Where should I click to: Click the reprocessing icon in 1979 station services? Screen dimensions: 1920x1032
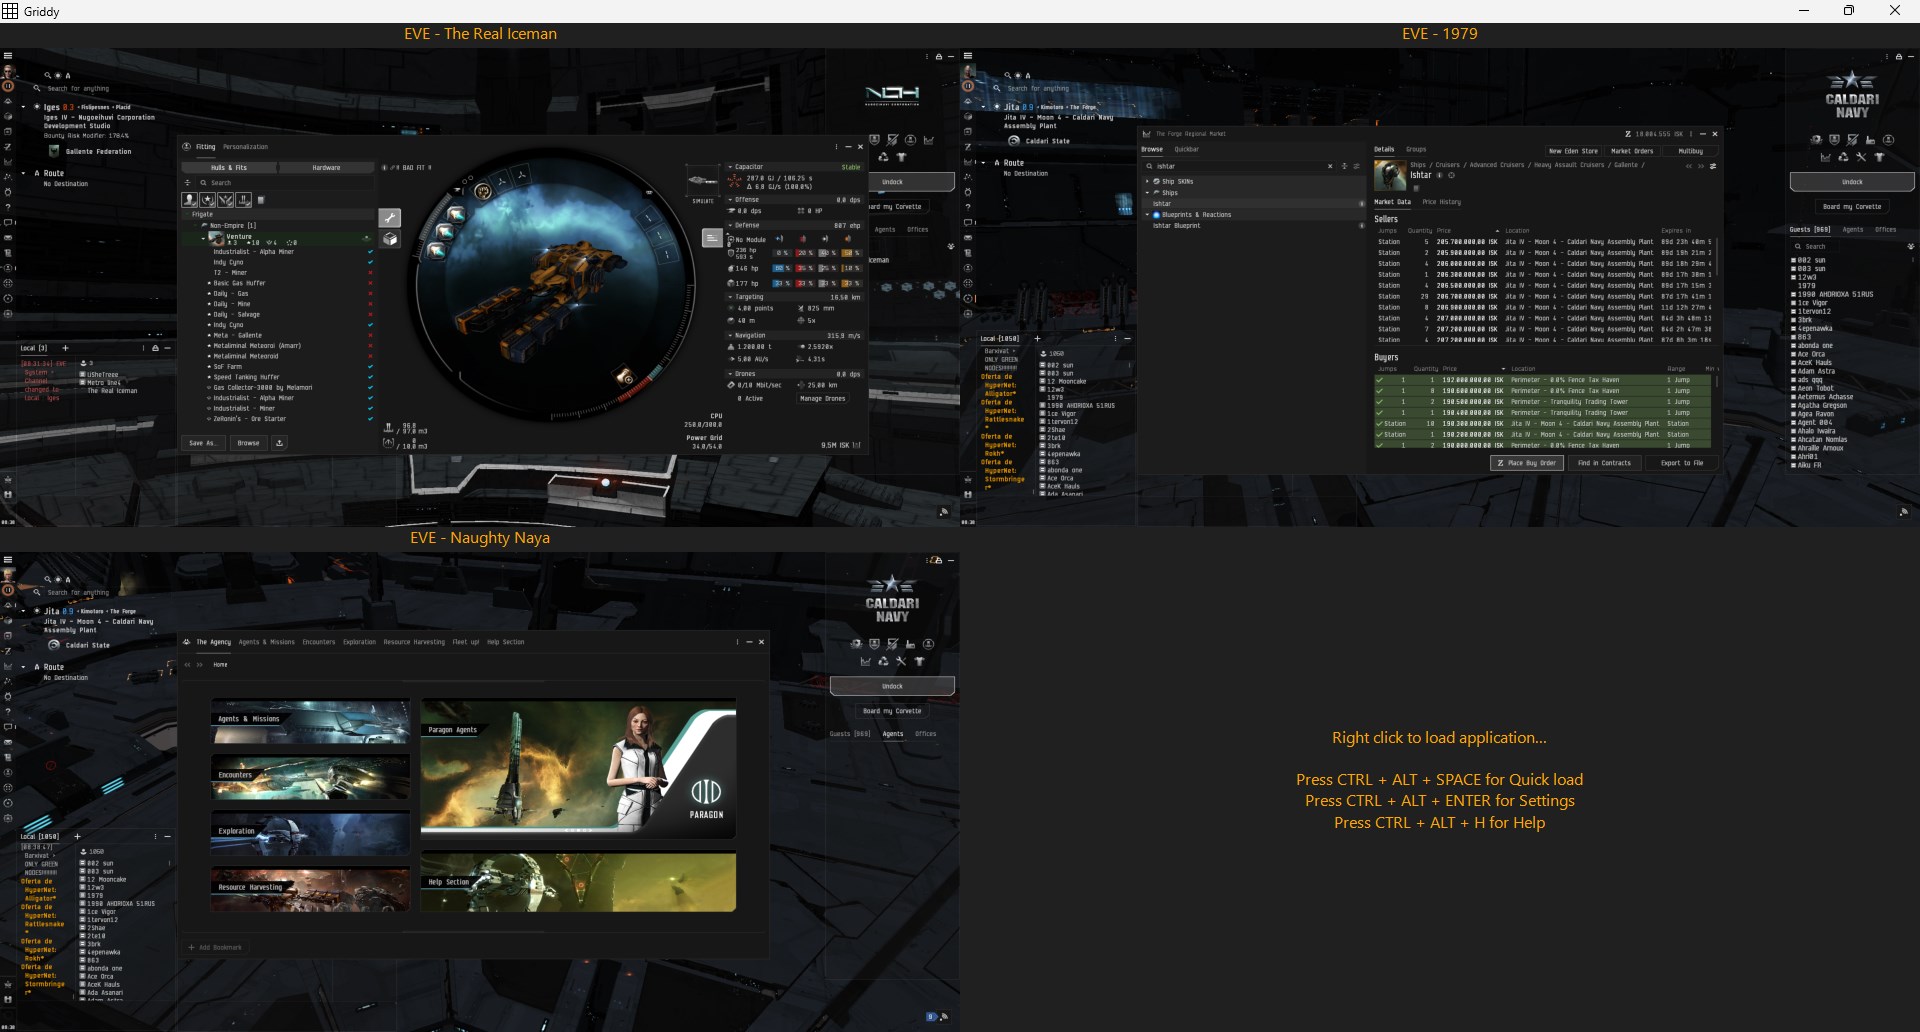point(1843,157)
